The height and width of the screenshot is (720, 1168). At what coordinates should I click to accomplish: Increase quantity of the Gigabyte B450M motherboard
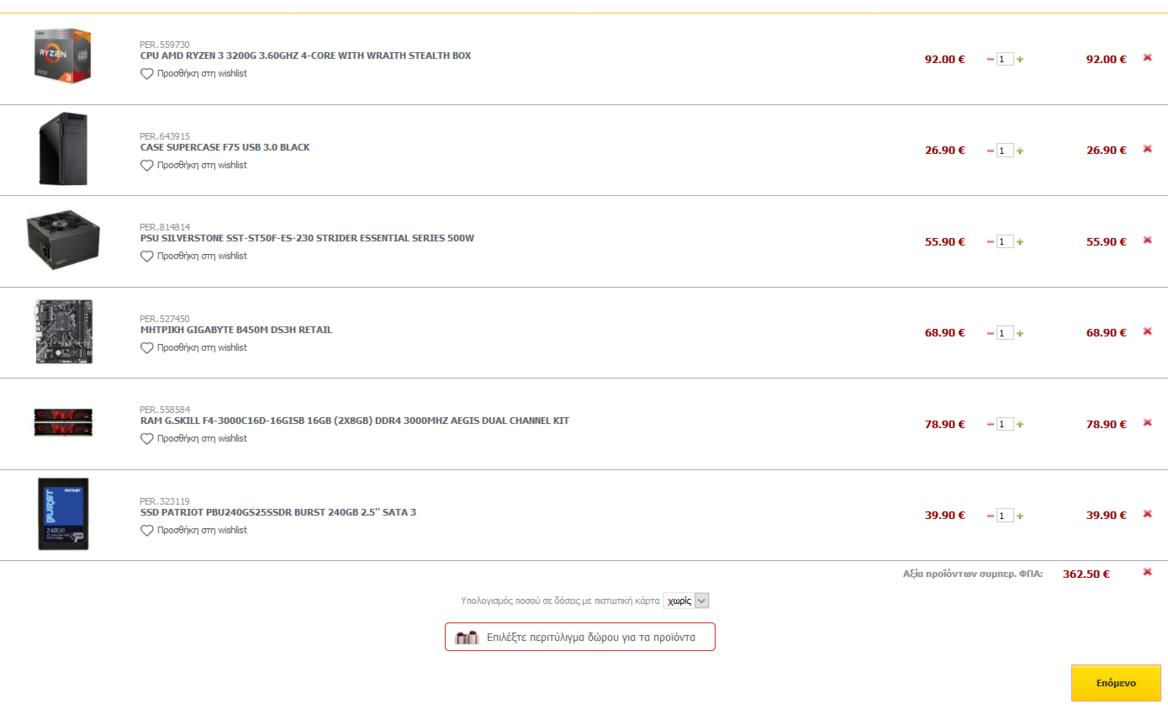pos(1020,333)
